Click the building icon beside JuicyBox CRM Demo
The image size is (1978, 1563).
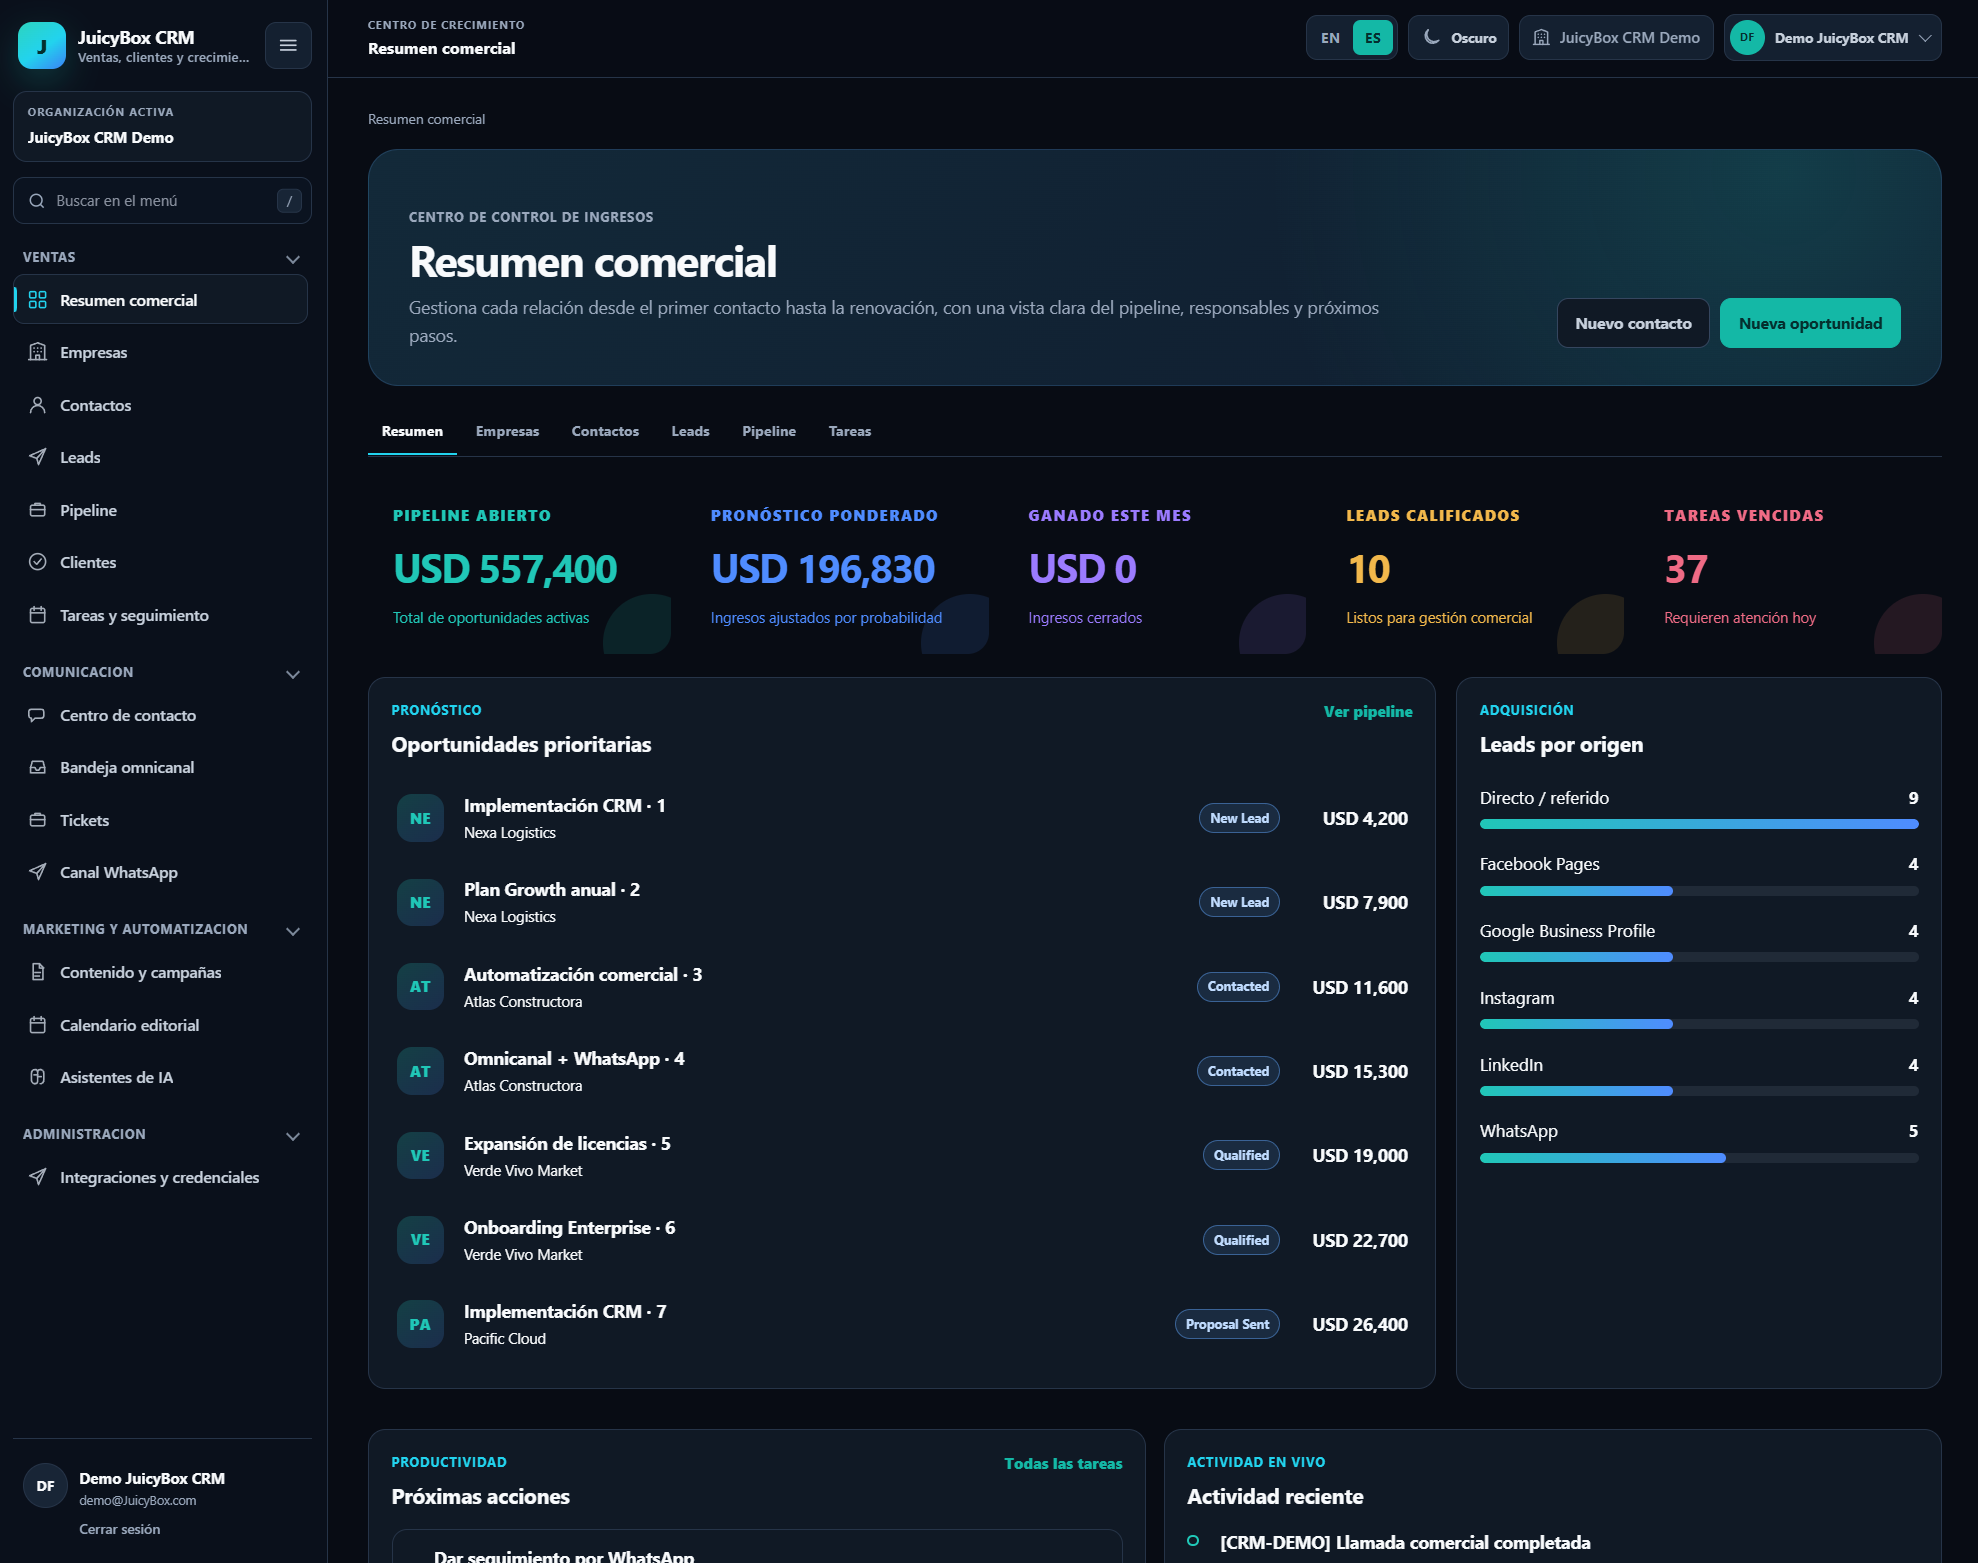pos(1541,38)
